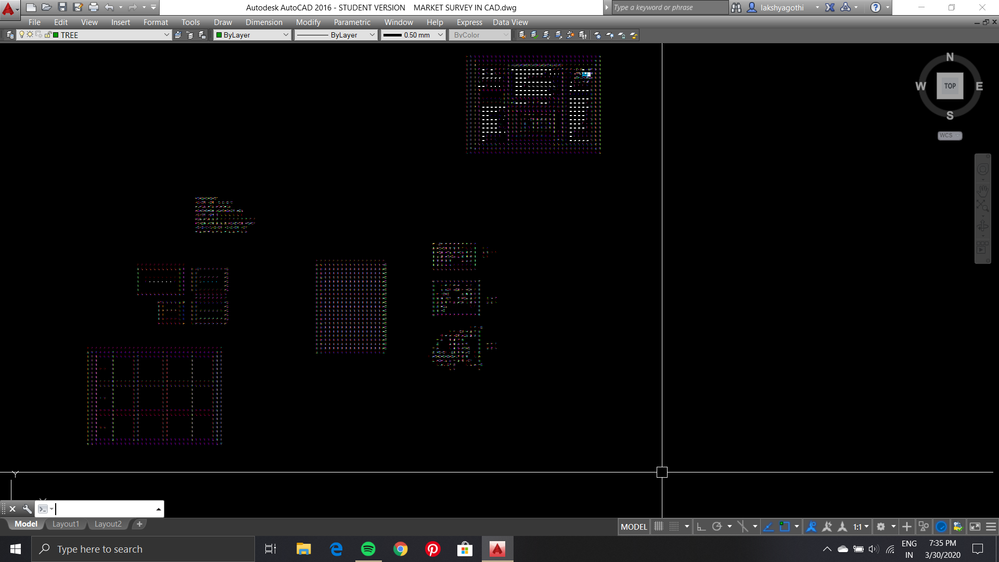Click the Customize wrench icon in command line
999x562 pixels.
(x=27, y=508)
